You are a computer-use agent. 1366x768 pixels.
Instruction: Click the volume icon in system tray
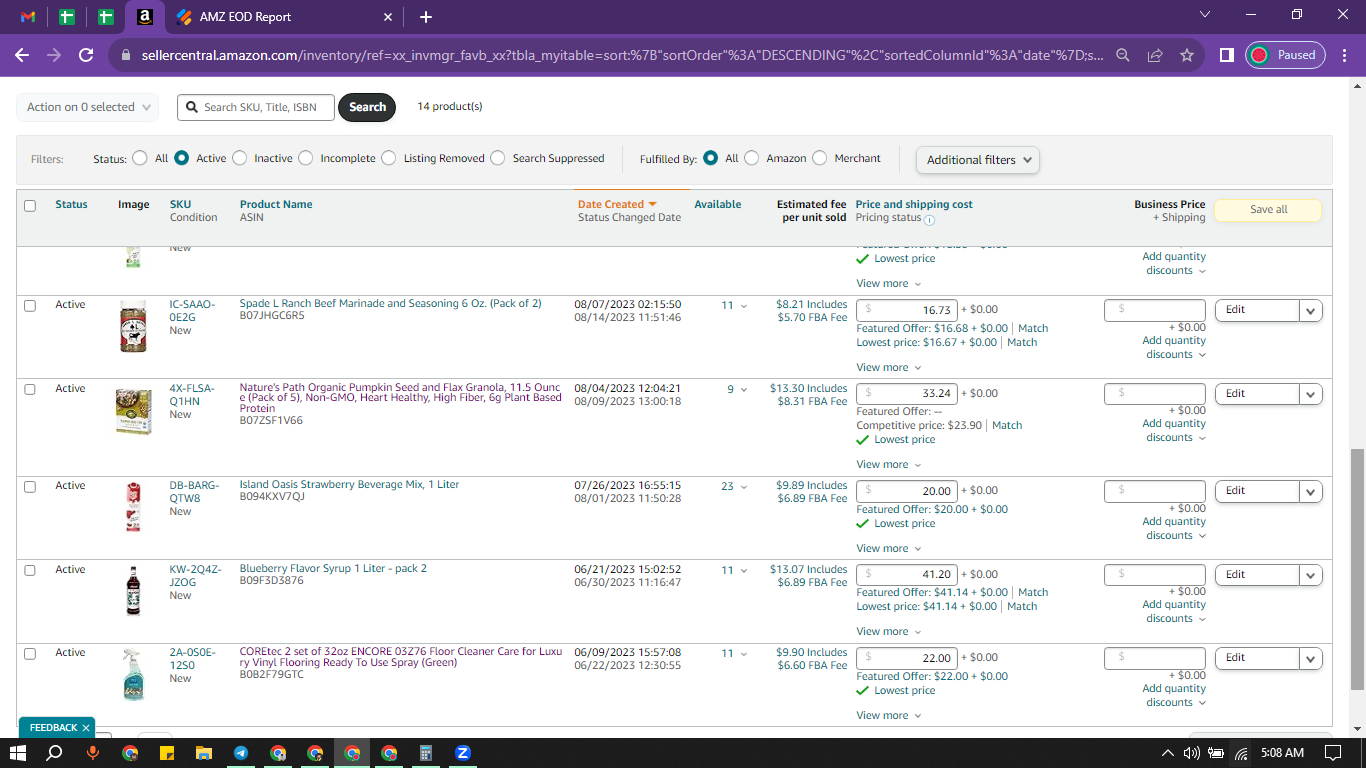(1191, 753)
